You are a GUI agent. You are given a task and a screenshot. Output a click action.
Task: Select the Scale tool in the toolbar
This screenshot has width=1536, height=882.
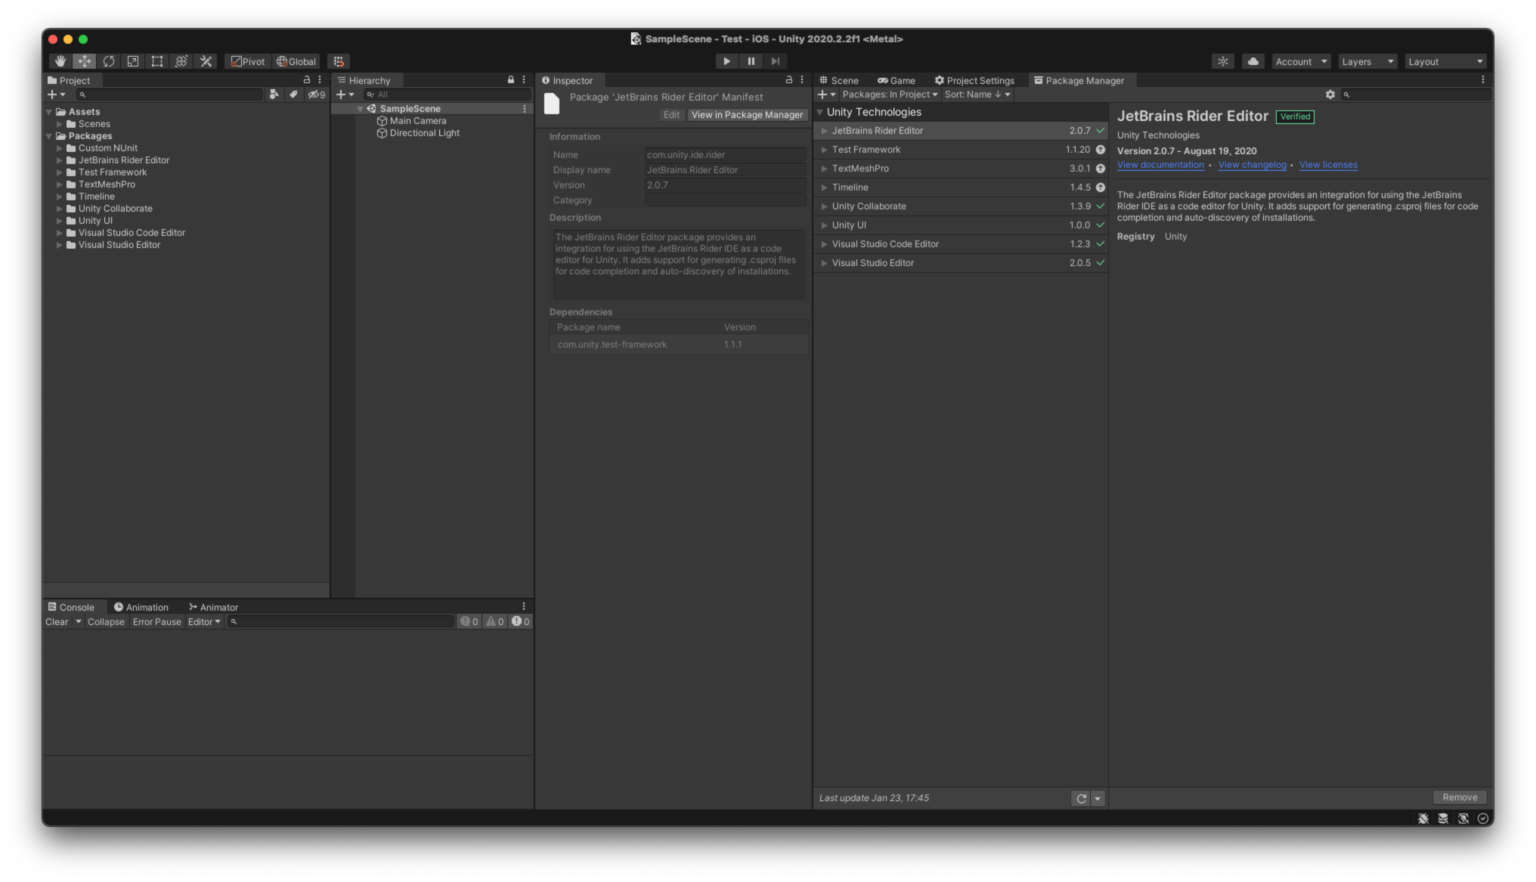(x=132, y=61)
